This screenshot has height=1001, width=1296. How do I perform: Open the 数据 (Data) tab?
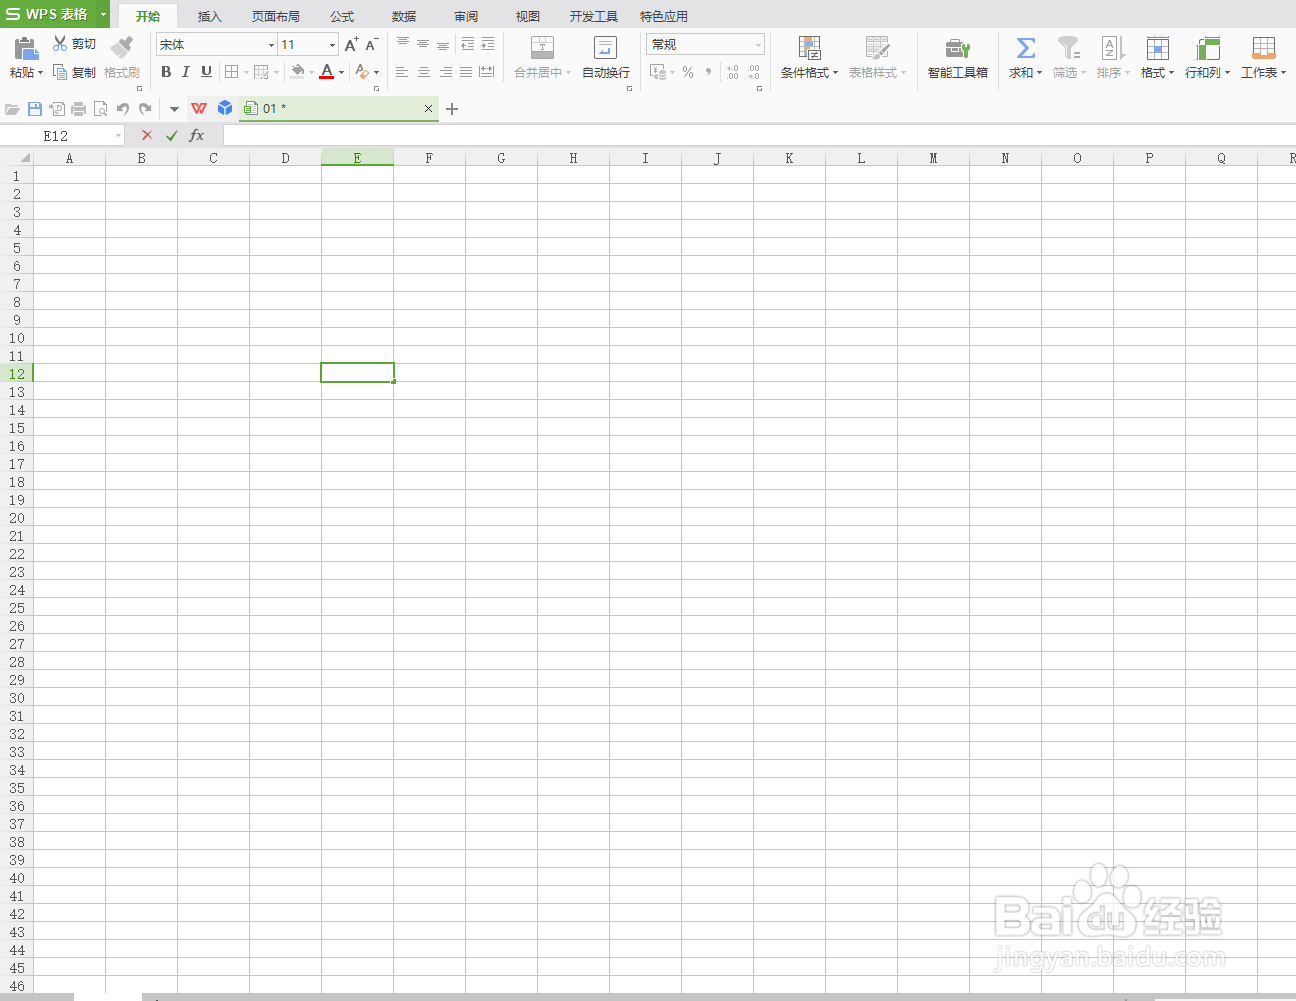(404, 16)
